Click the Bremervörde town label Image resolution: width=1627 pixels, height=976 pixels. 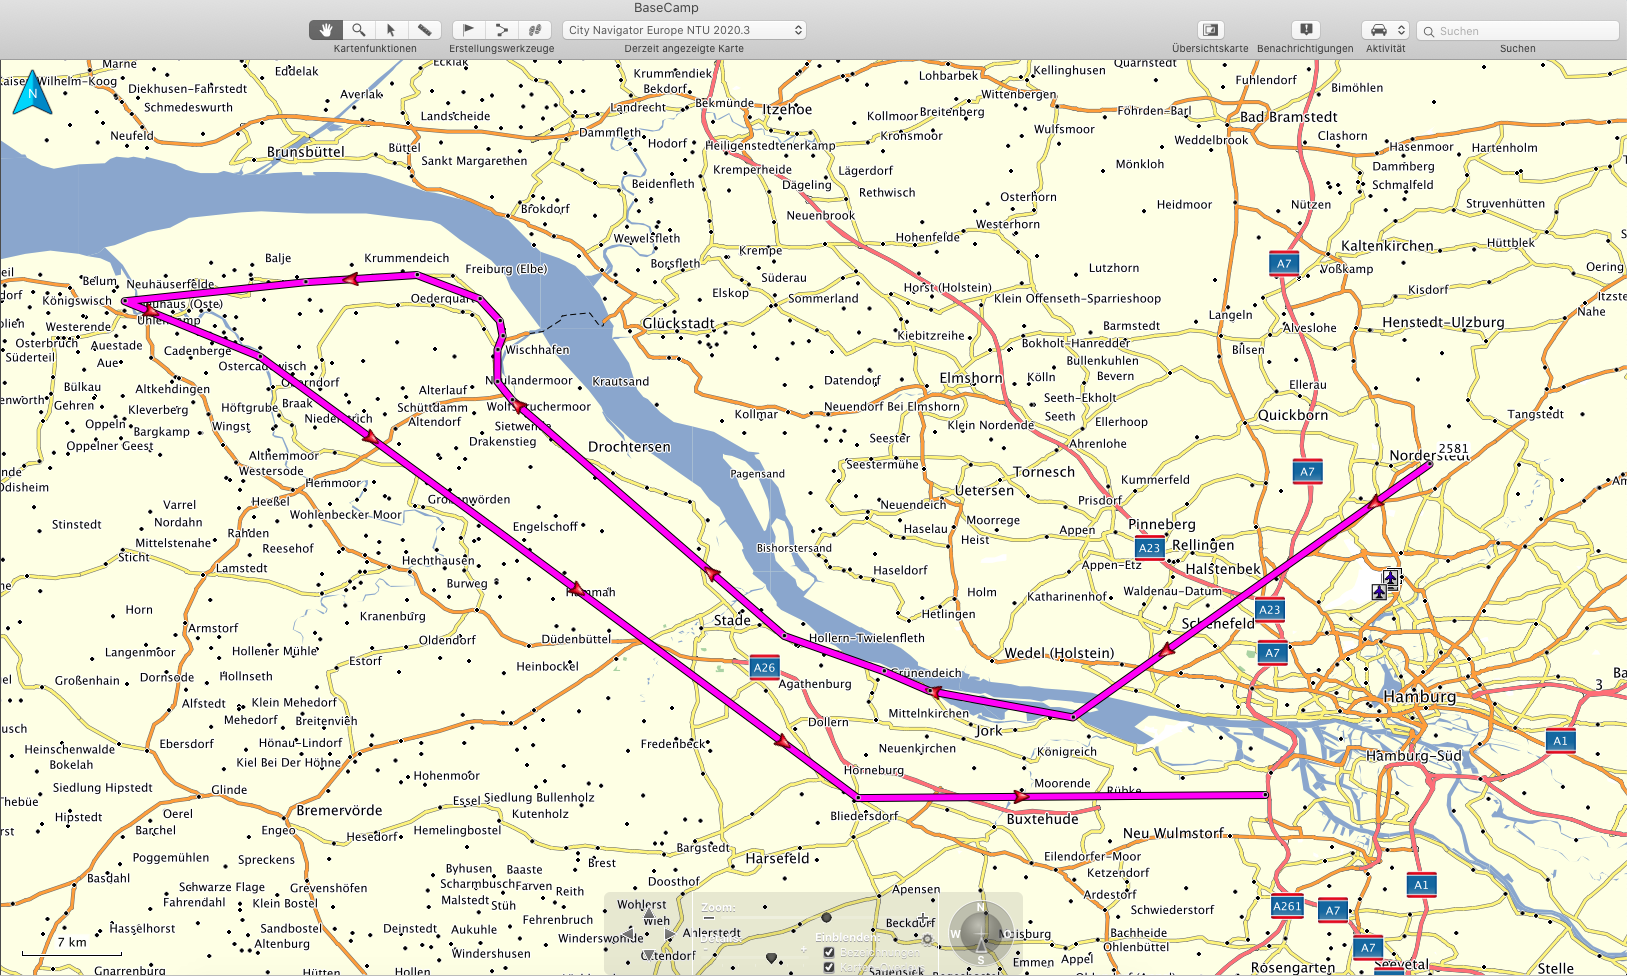coord(339,810)
